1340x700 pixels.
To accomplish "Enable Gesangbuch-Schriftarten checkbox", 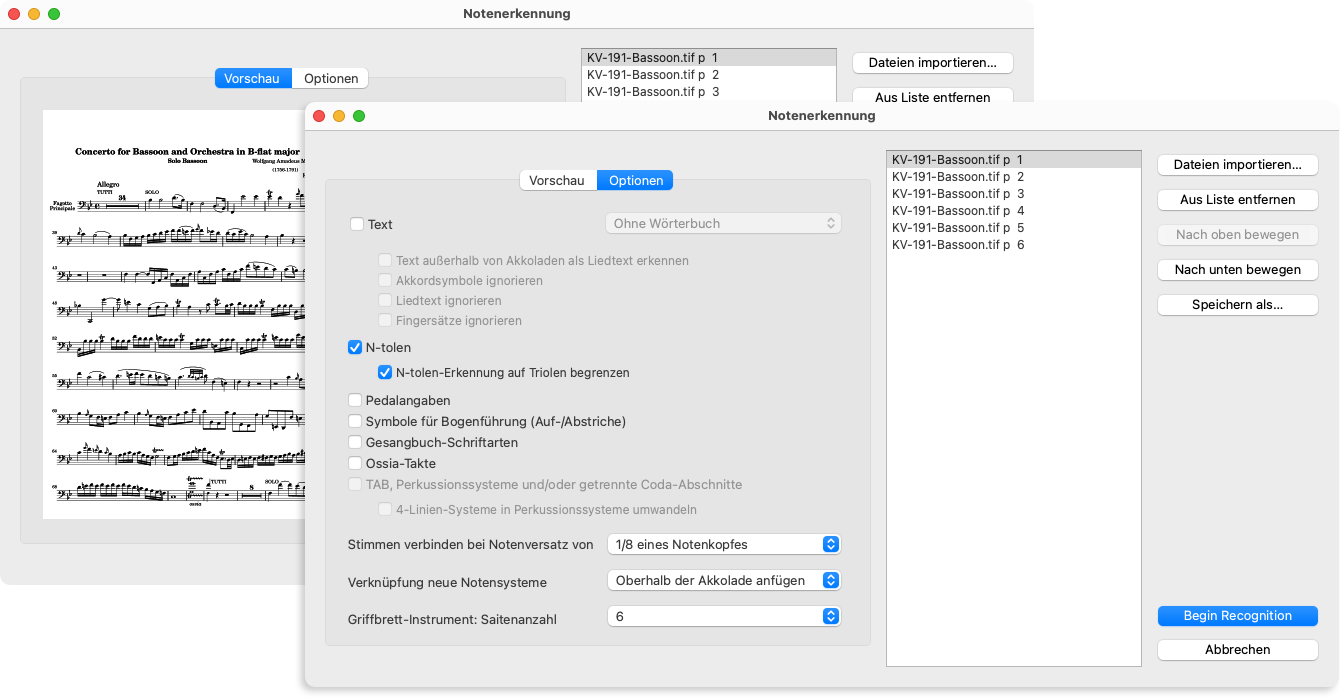I will pyautogui.click(x=355, y=443).
